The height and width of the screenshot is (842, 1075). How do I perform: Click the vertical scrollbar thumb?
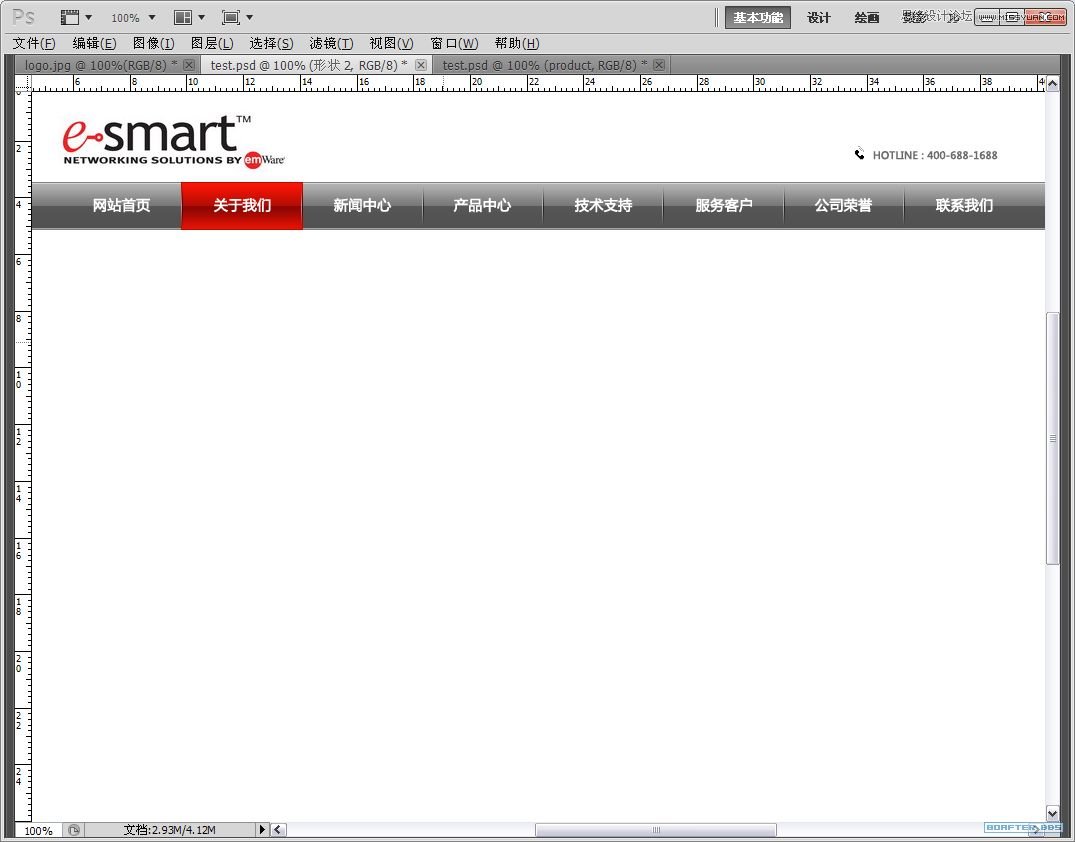[1053, 438]
